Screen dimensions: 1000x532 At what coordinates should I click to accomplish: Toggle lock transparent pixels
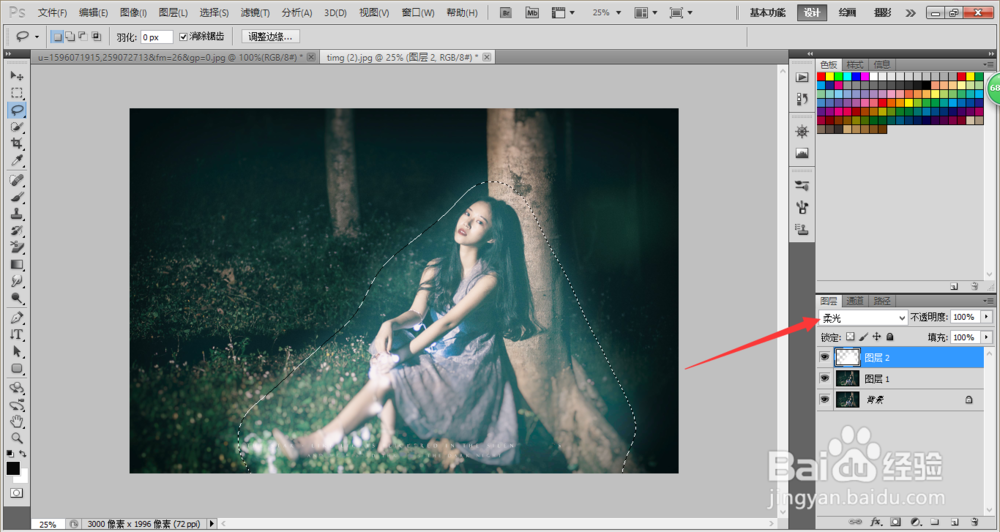(850, 337)
